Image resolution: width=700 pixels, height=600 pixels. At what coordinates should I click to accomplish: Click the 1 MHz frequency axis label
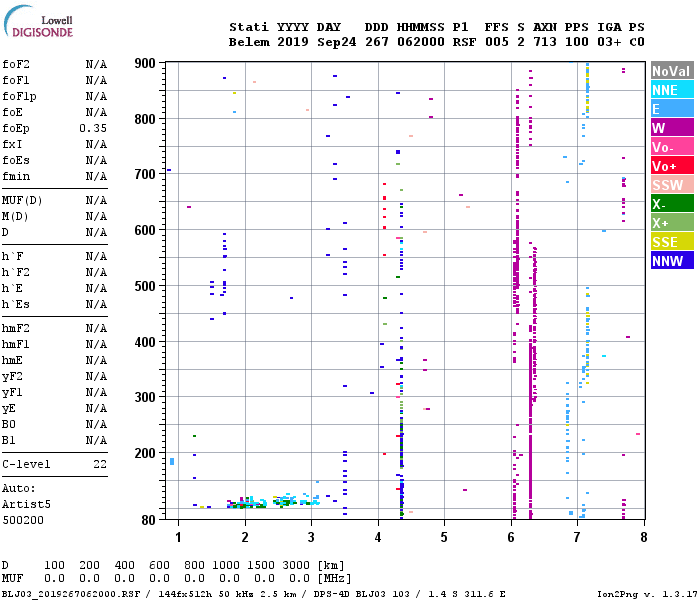tap(178, 537)
